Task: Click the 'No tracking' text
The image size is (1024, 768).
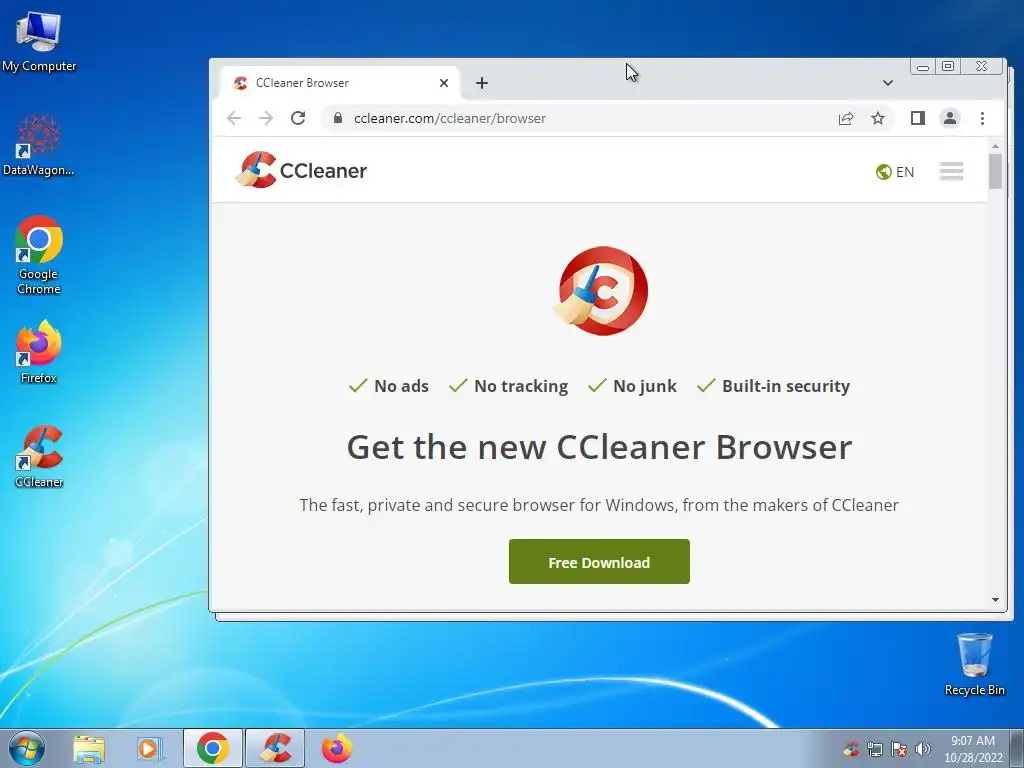Action: coord(521,386)
